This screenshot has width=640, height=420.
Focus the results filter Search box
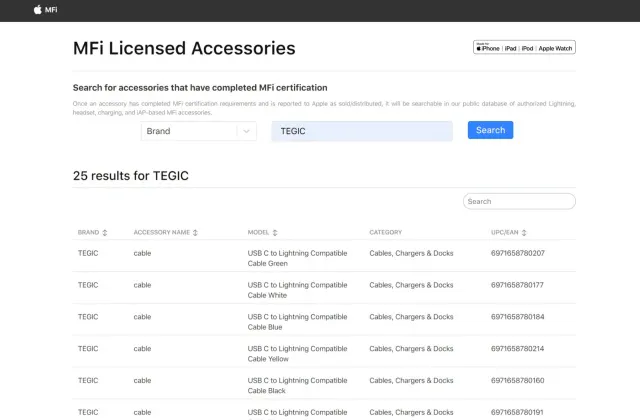click(x=519, y=201)
